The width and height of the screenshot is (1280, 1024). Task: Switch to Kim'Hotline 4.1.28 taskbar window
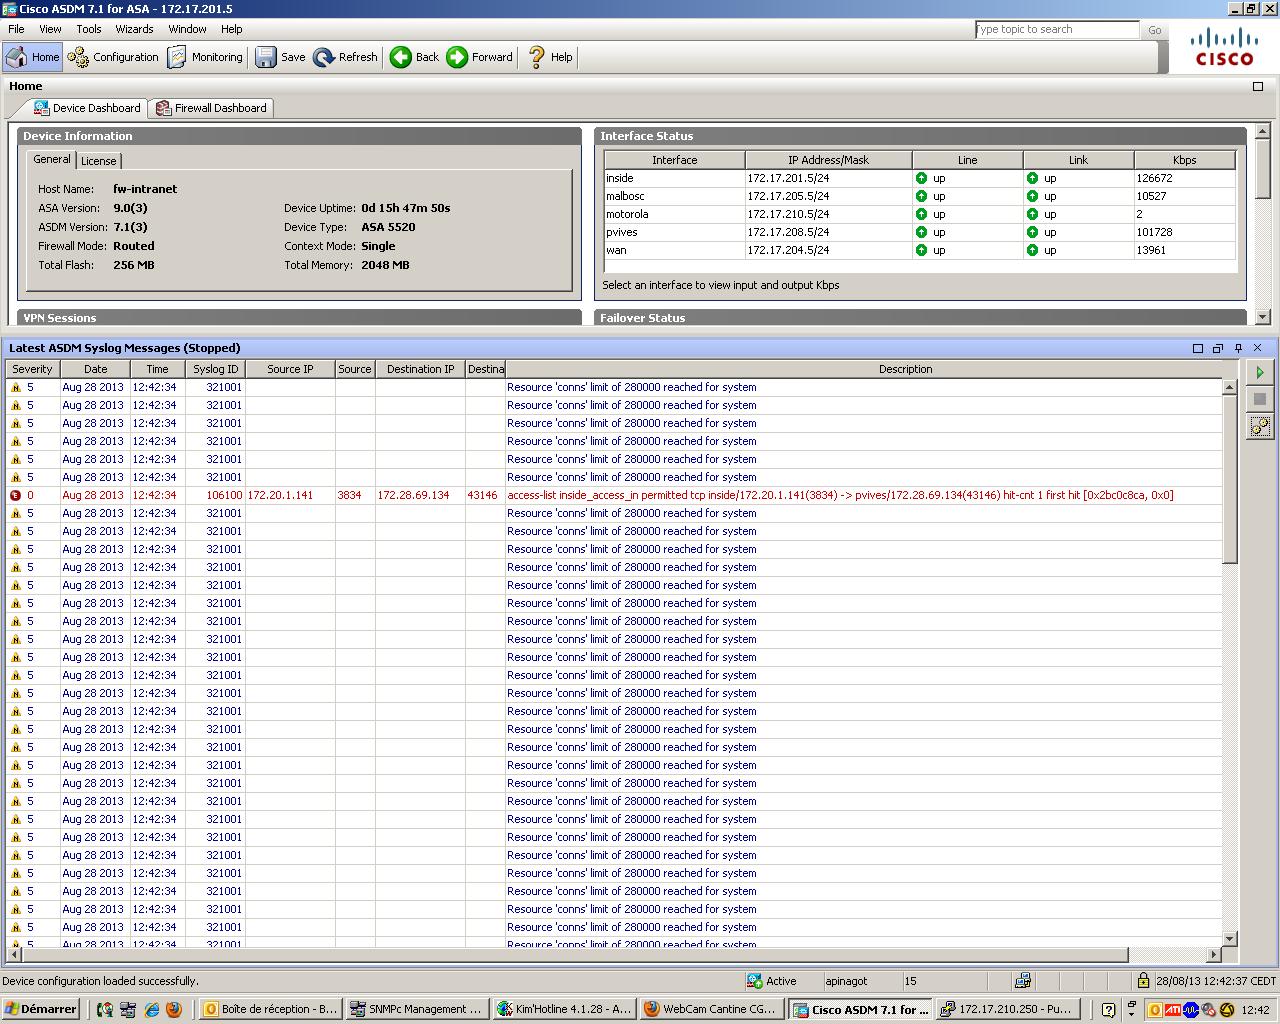(564, 1009)
